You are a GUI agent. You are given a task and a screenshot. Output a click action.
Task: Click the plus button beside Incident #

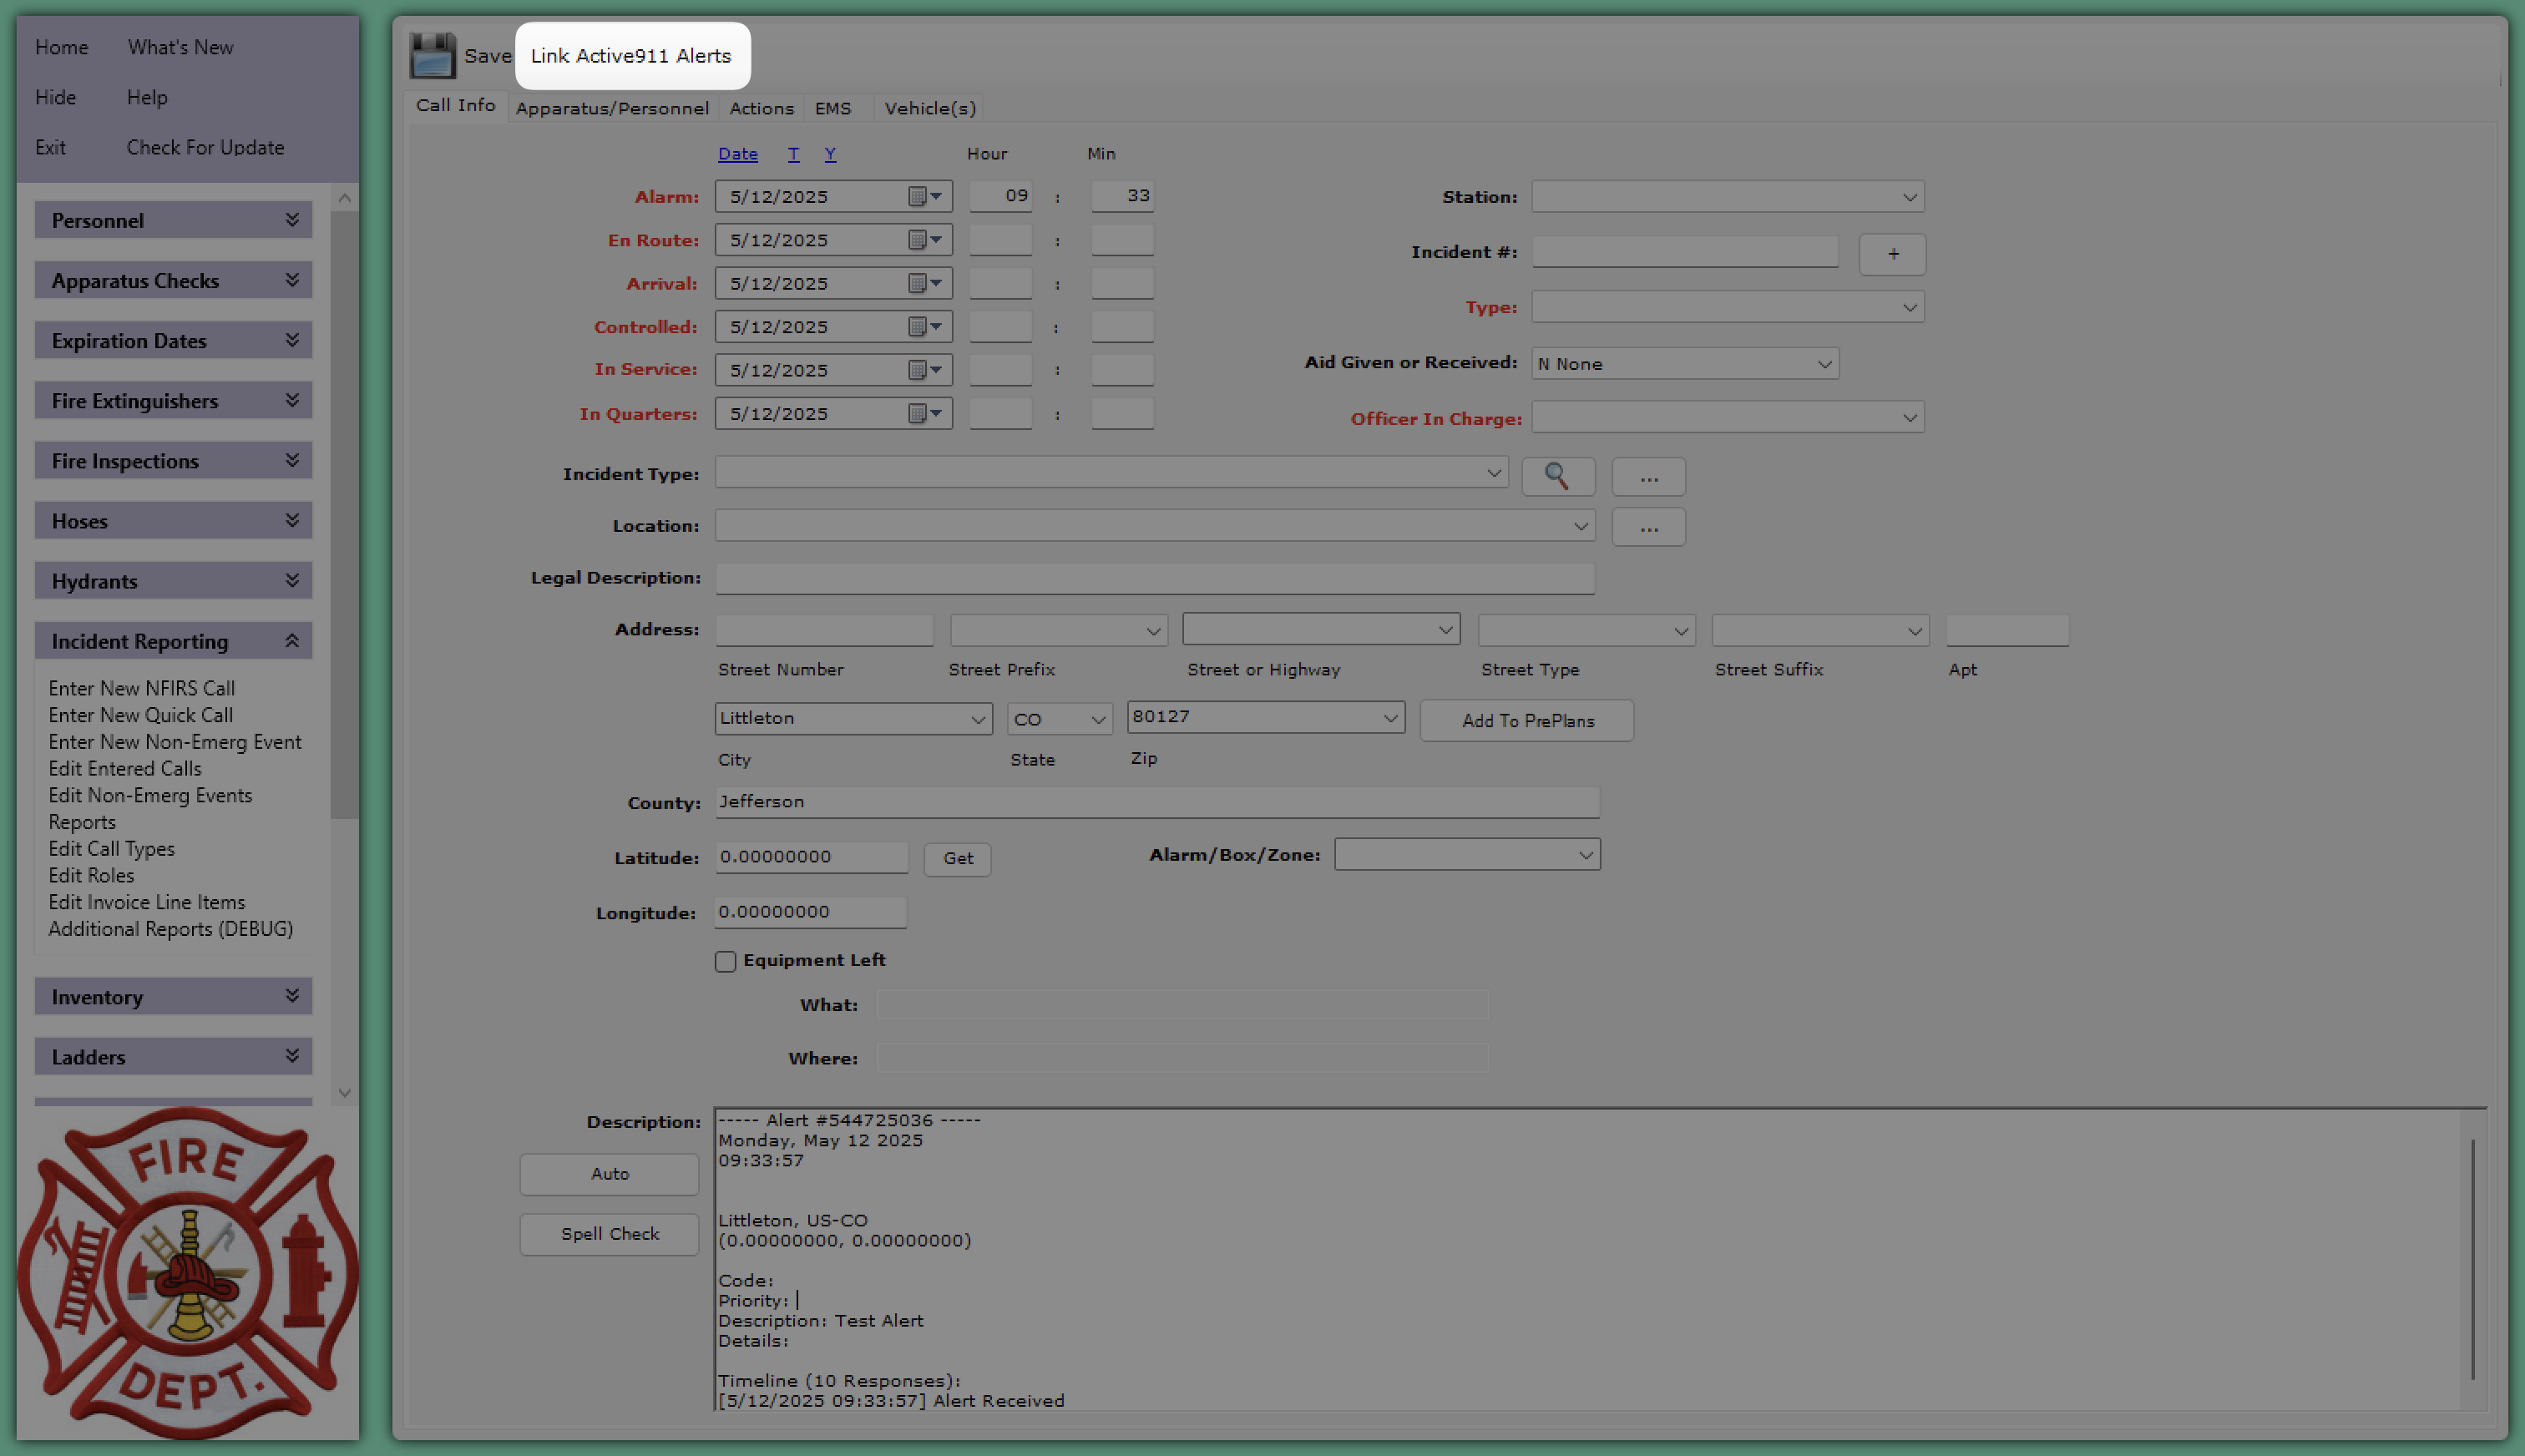point(1892,254)
